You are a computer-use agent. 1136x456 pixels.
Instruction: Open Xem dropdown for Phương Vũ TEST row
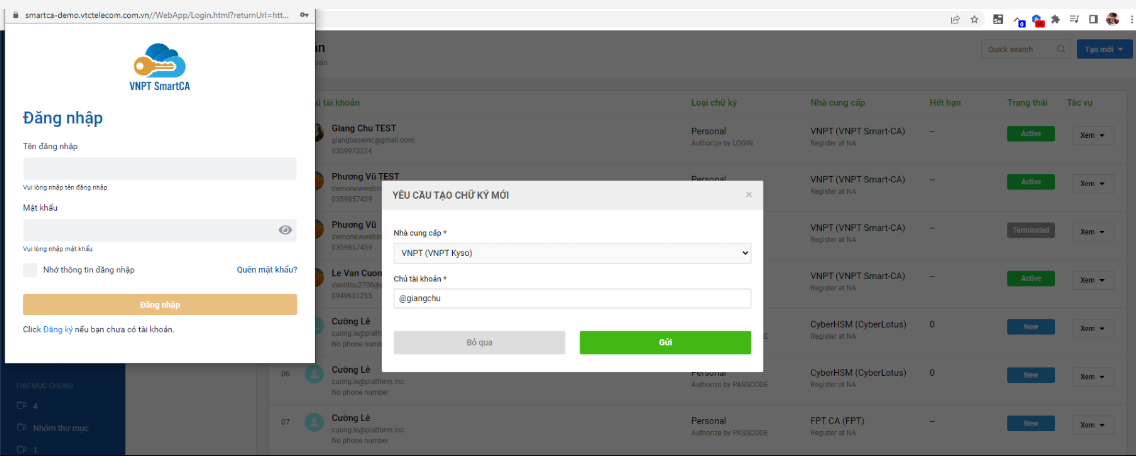coord(1093,183)
